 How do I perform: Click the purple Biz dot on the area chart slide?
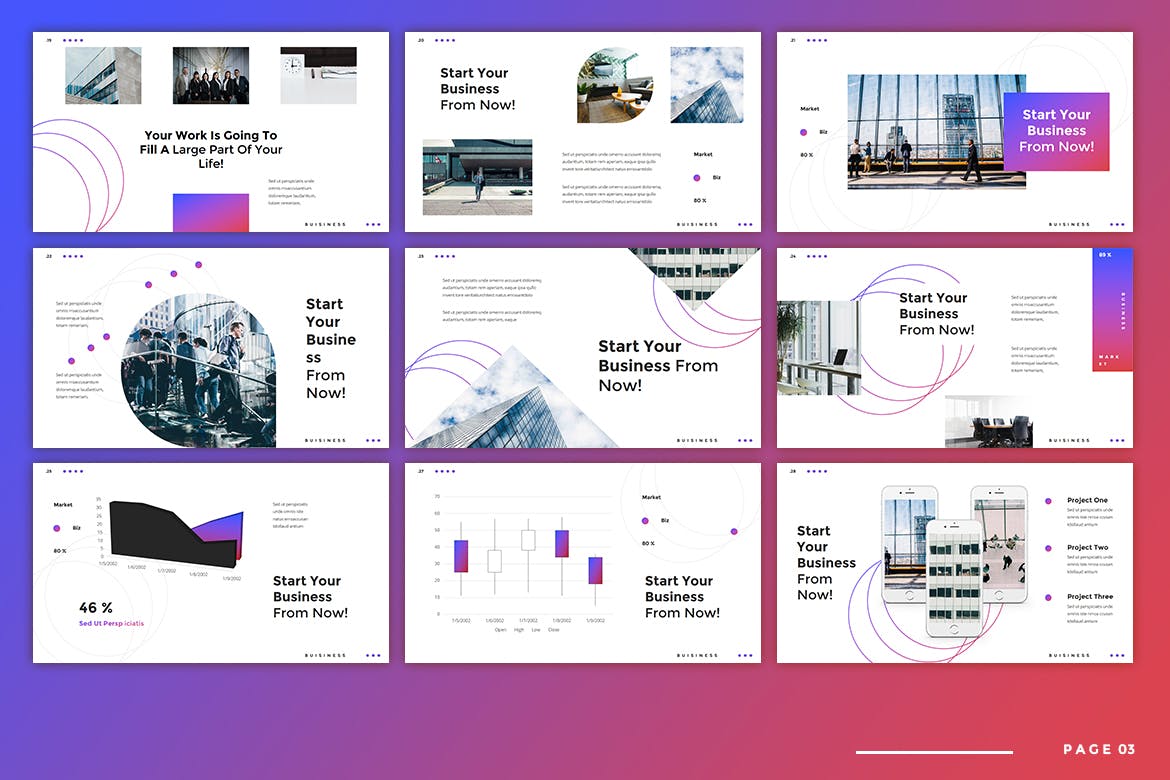point(57,527)
